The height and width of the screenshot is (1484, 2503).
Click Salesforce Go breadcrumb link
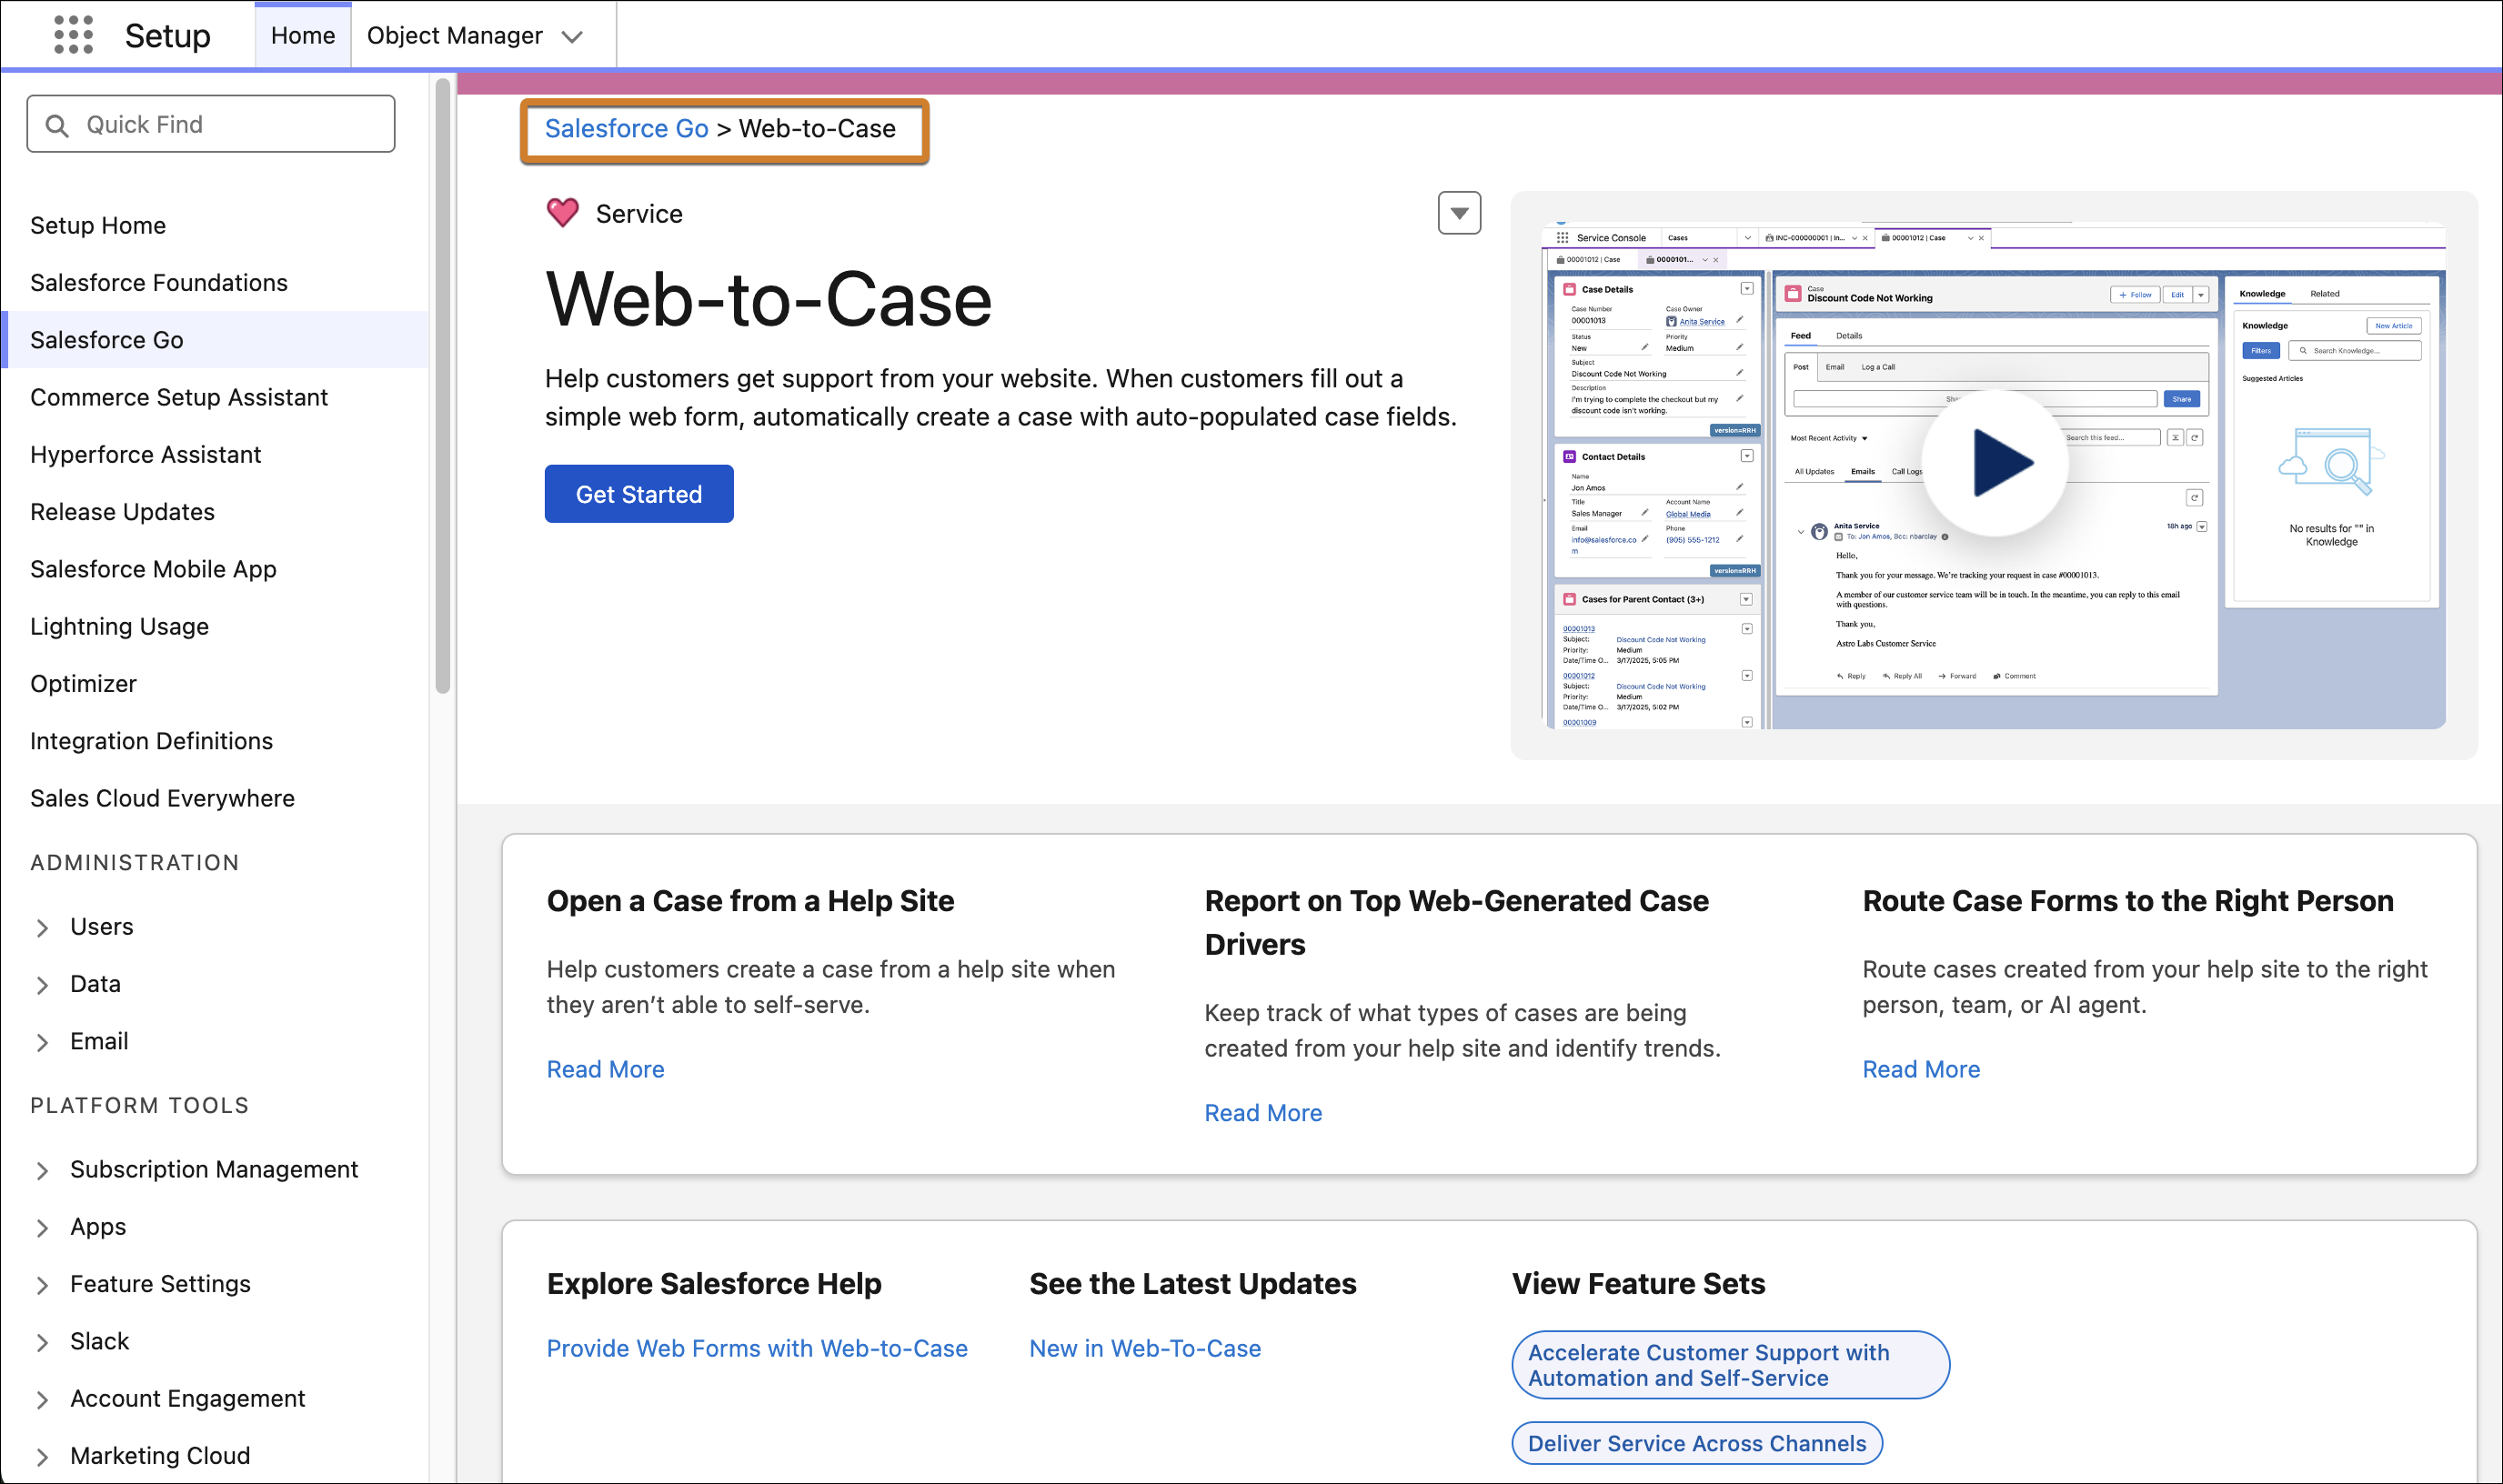tap(627, 129)
